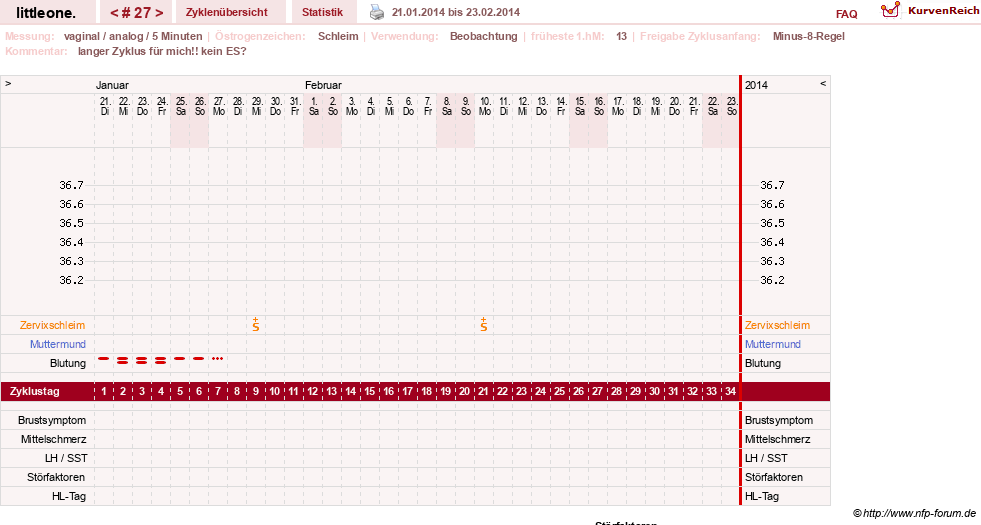Click the printer icon next to date range
The width and height of the screenshot is (981, 525).
377,12
